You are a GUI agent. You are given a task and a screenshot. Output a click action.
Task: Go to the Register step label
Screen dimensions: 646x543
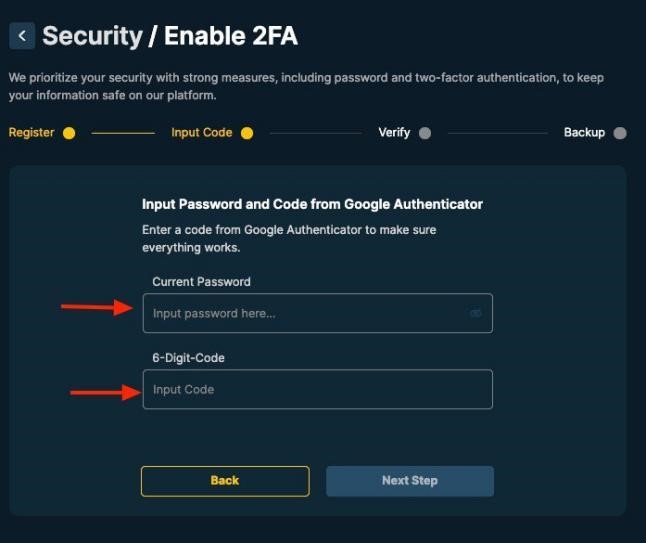[x=32, y=133]
